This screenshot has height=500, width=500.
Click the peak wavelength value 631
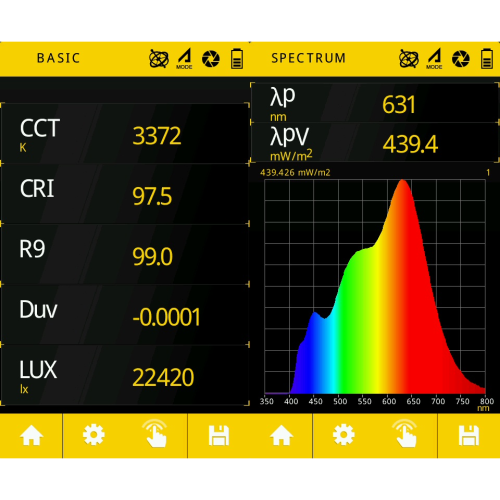pos(399,105)
